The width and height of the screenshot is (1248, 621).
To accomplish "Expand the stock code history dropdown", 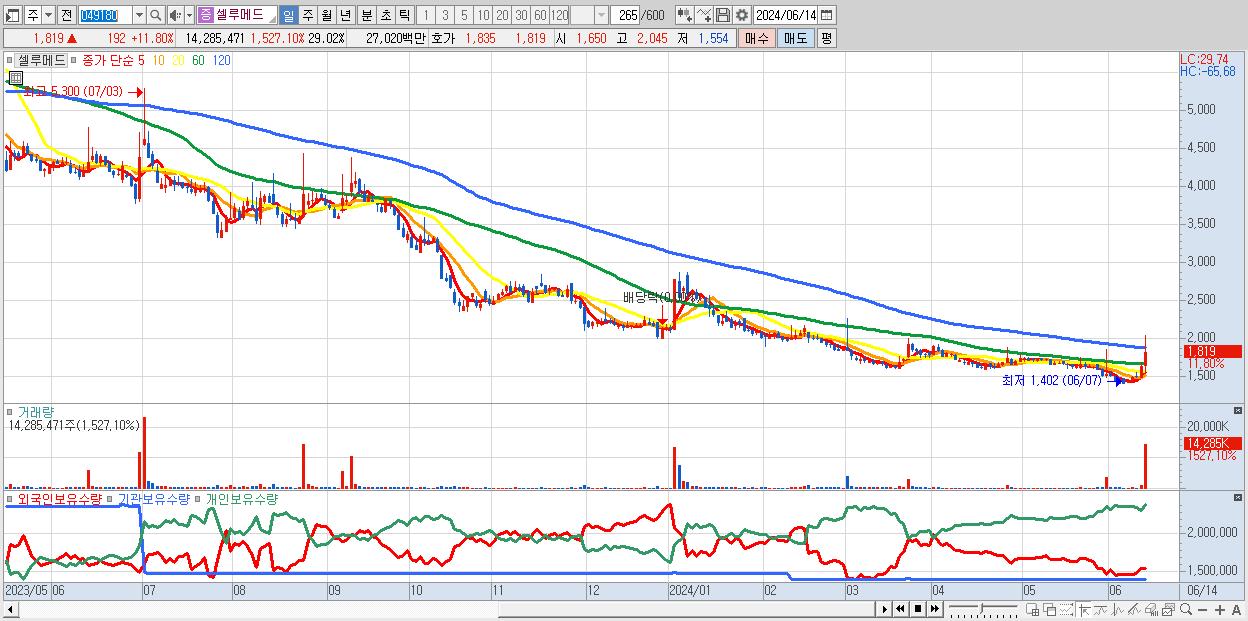I will click(x=139, y=16).
